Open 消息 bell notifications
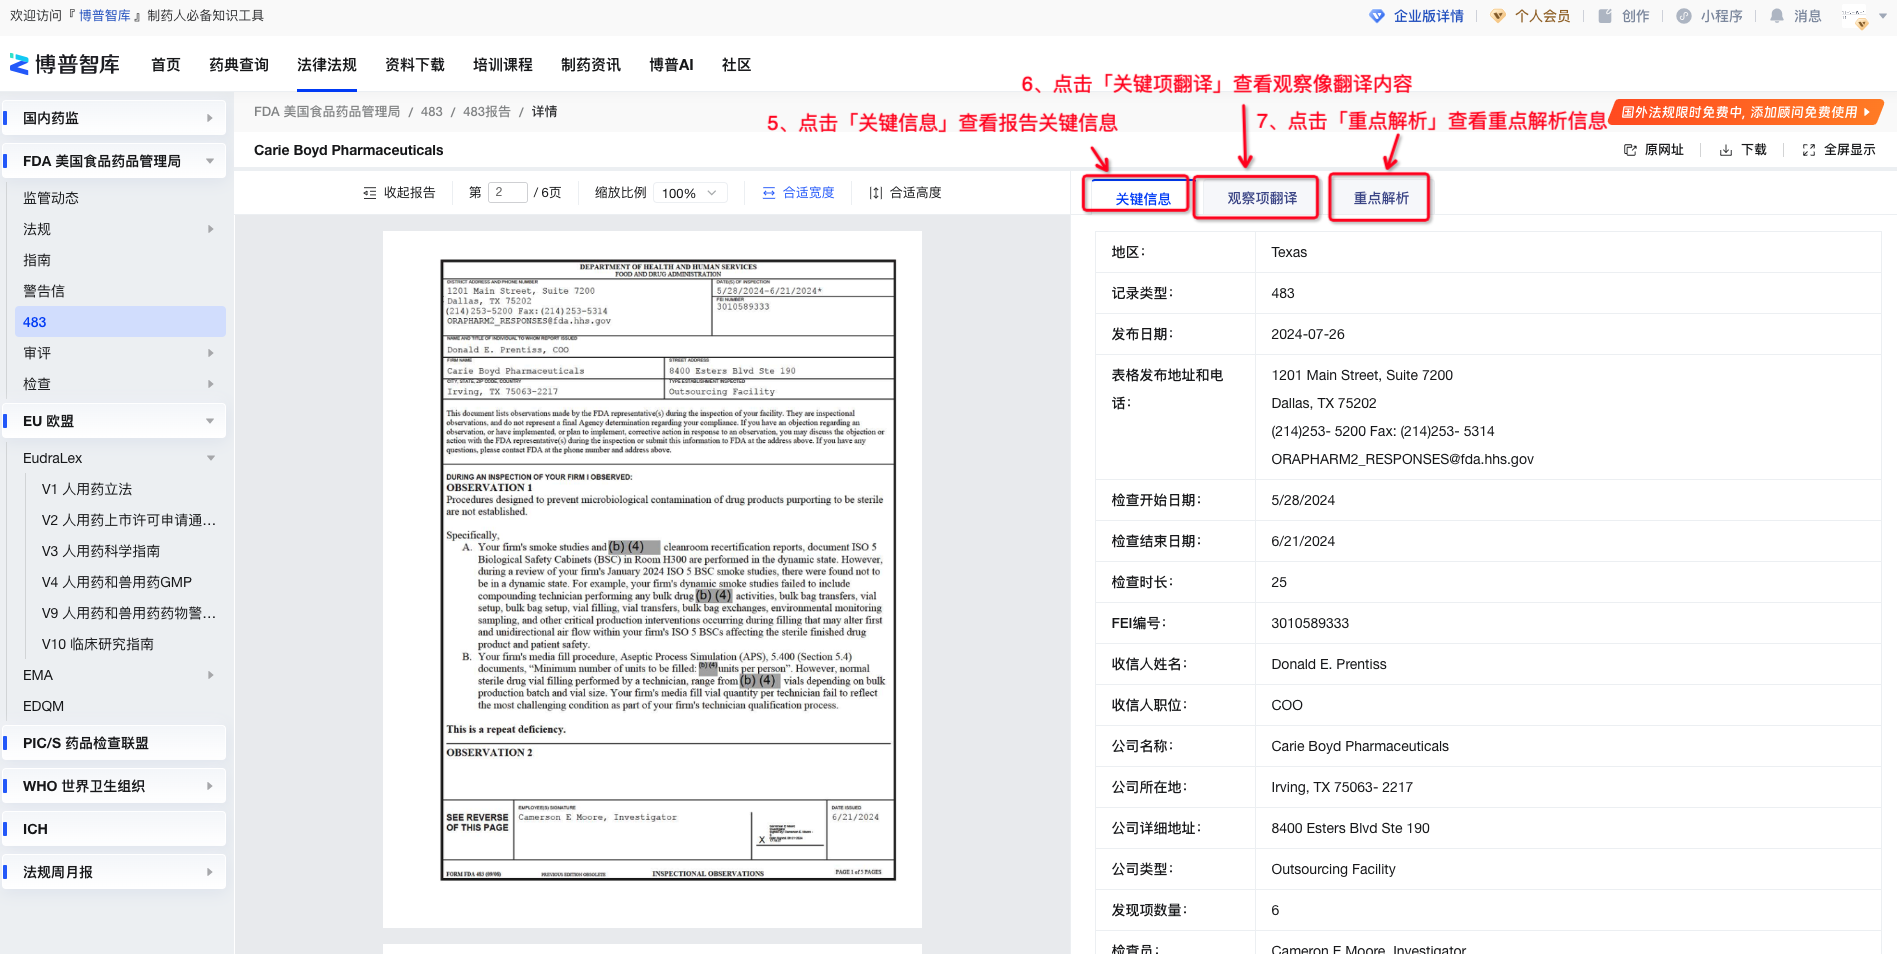Viewport: 1897px width, 954px height. click(x=1777, y=16)
